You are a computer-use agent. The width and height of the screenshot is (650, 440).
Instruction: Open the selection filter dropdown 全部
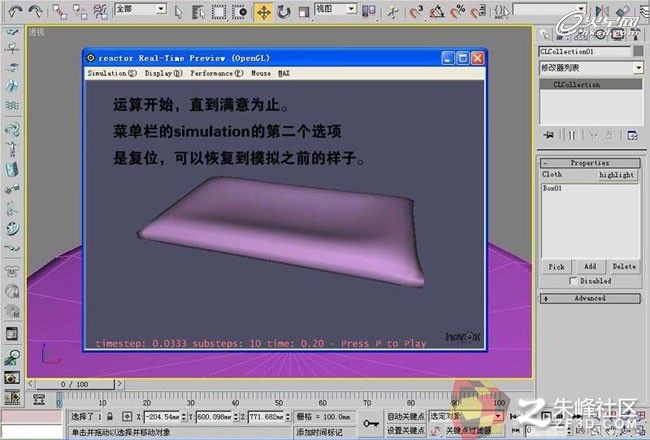(x=141, y=9)
